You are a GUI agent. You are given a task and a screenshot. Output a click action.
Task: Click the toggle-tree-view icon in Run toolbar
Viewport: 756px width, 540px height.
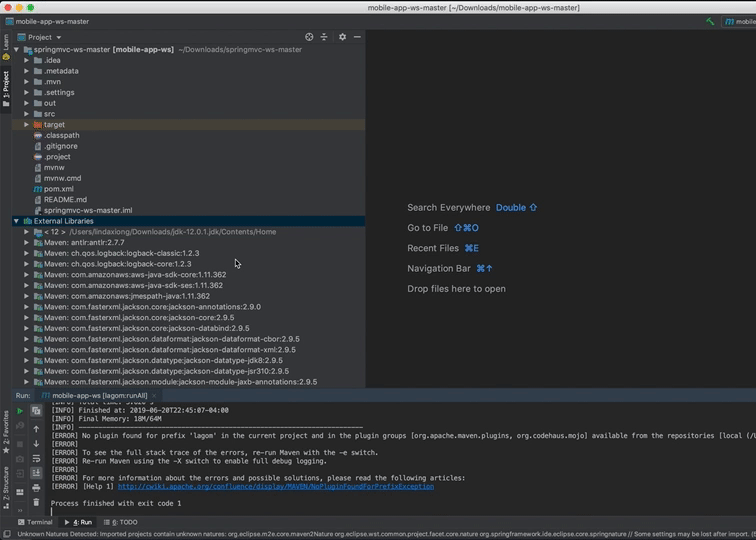click(36, 411)
